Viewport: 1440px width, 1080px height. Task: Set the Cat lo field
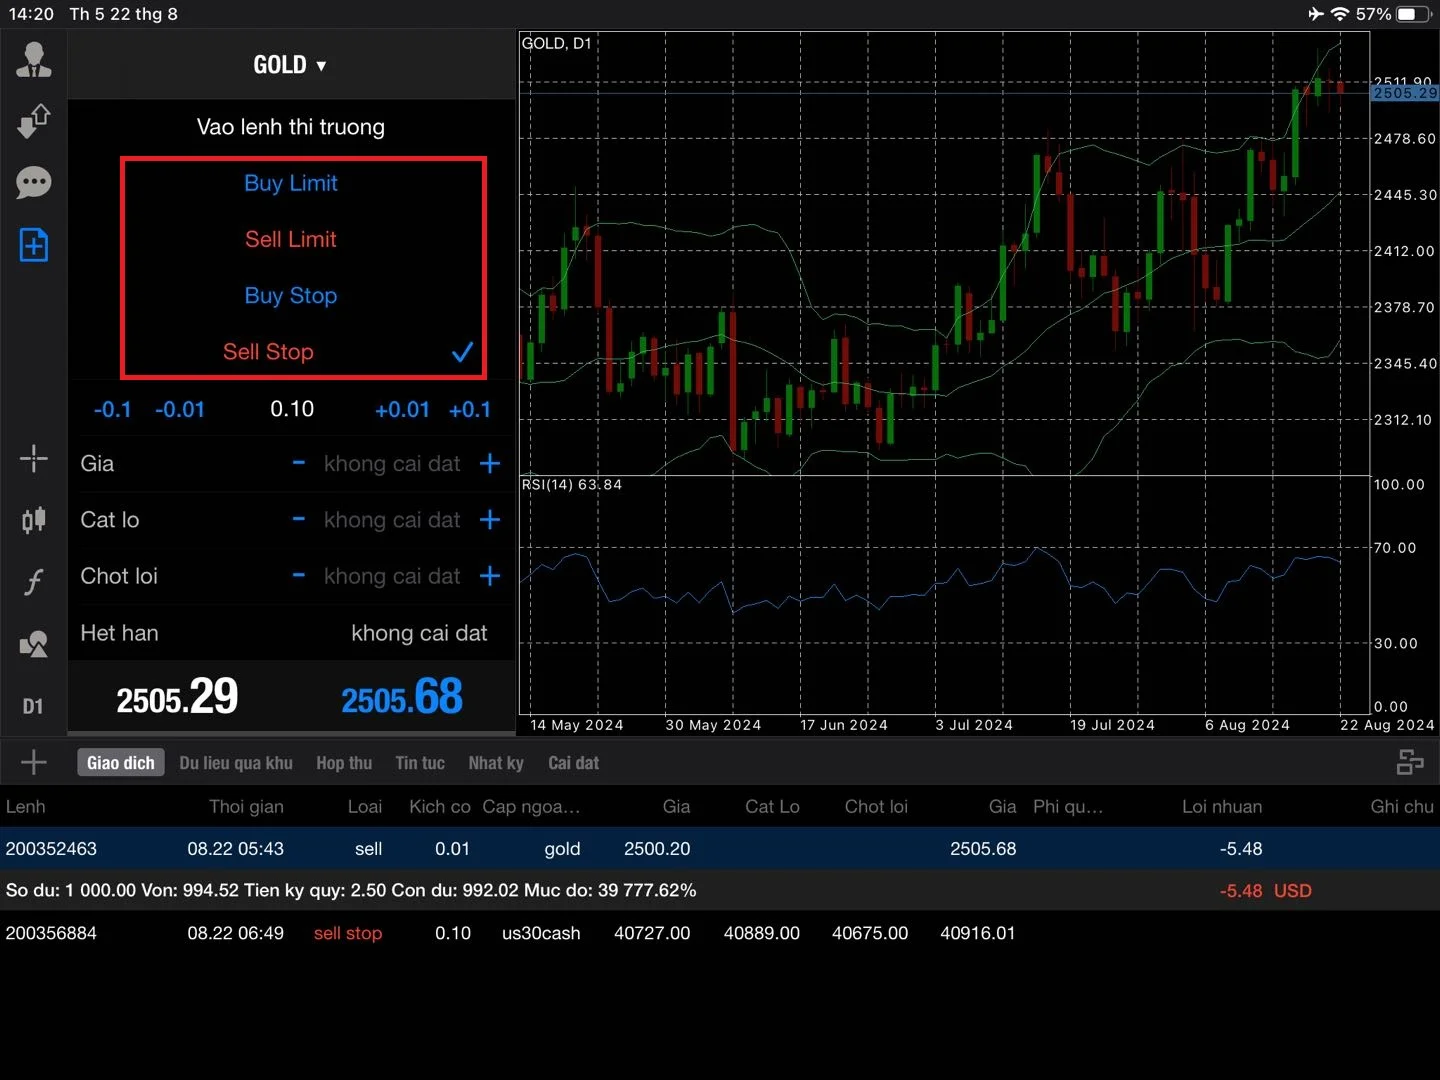392,520
